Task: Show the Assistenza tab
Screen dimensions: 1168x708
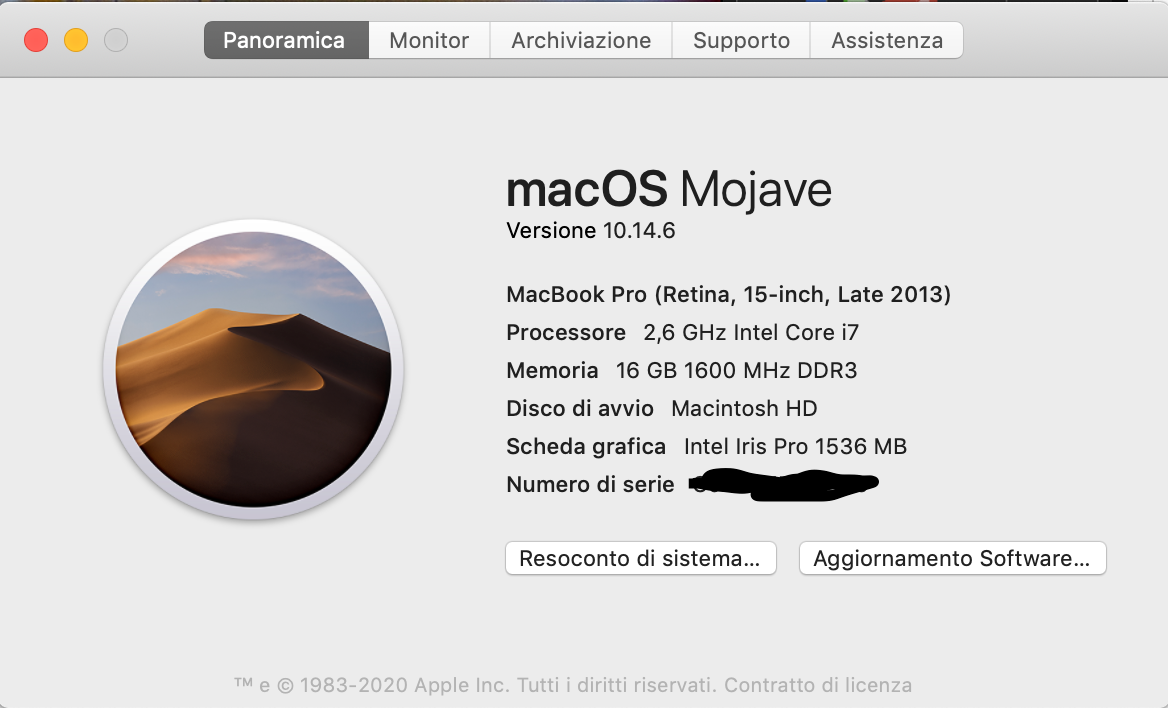Action: pyautogui.click(x=887, y=41)
